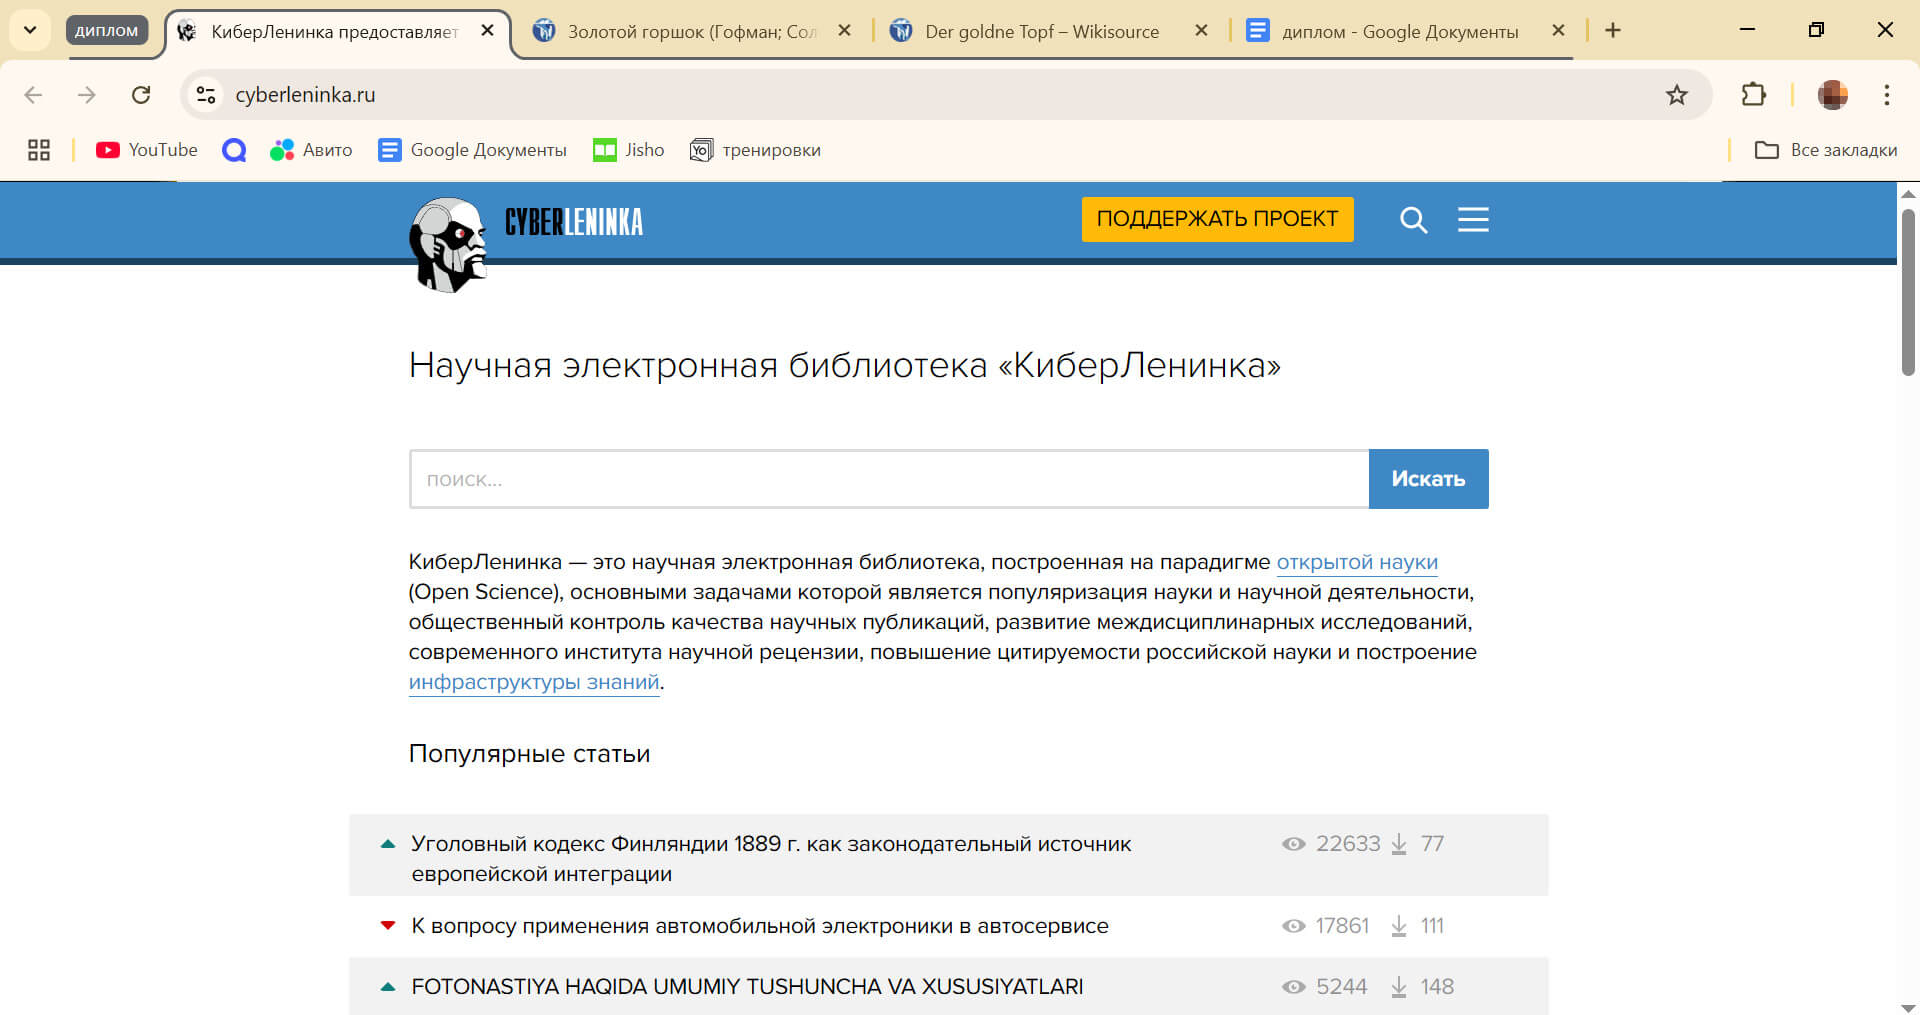Click the browser forward arrow
The height and width of the screenshot is (1015, 1920).
(87, 95)
